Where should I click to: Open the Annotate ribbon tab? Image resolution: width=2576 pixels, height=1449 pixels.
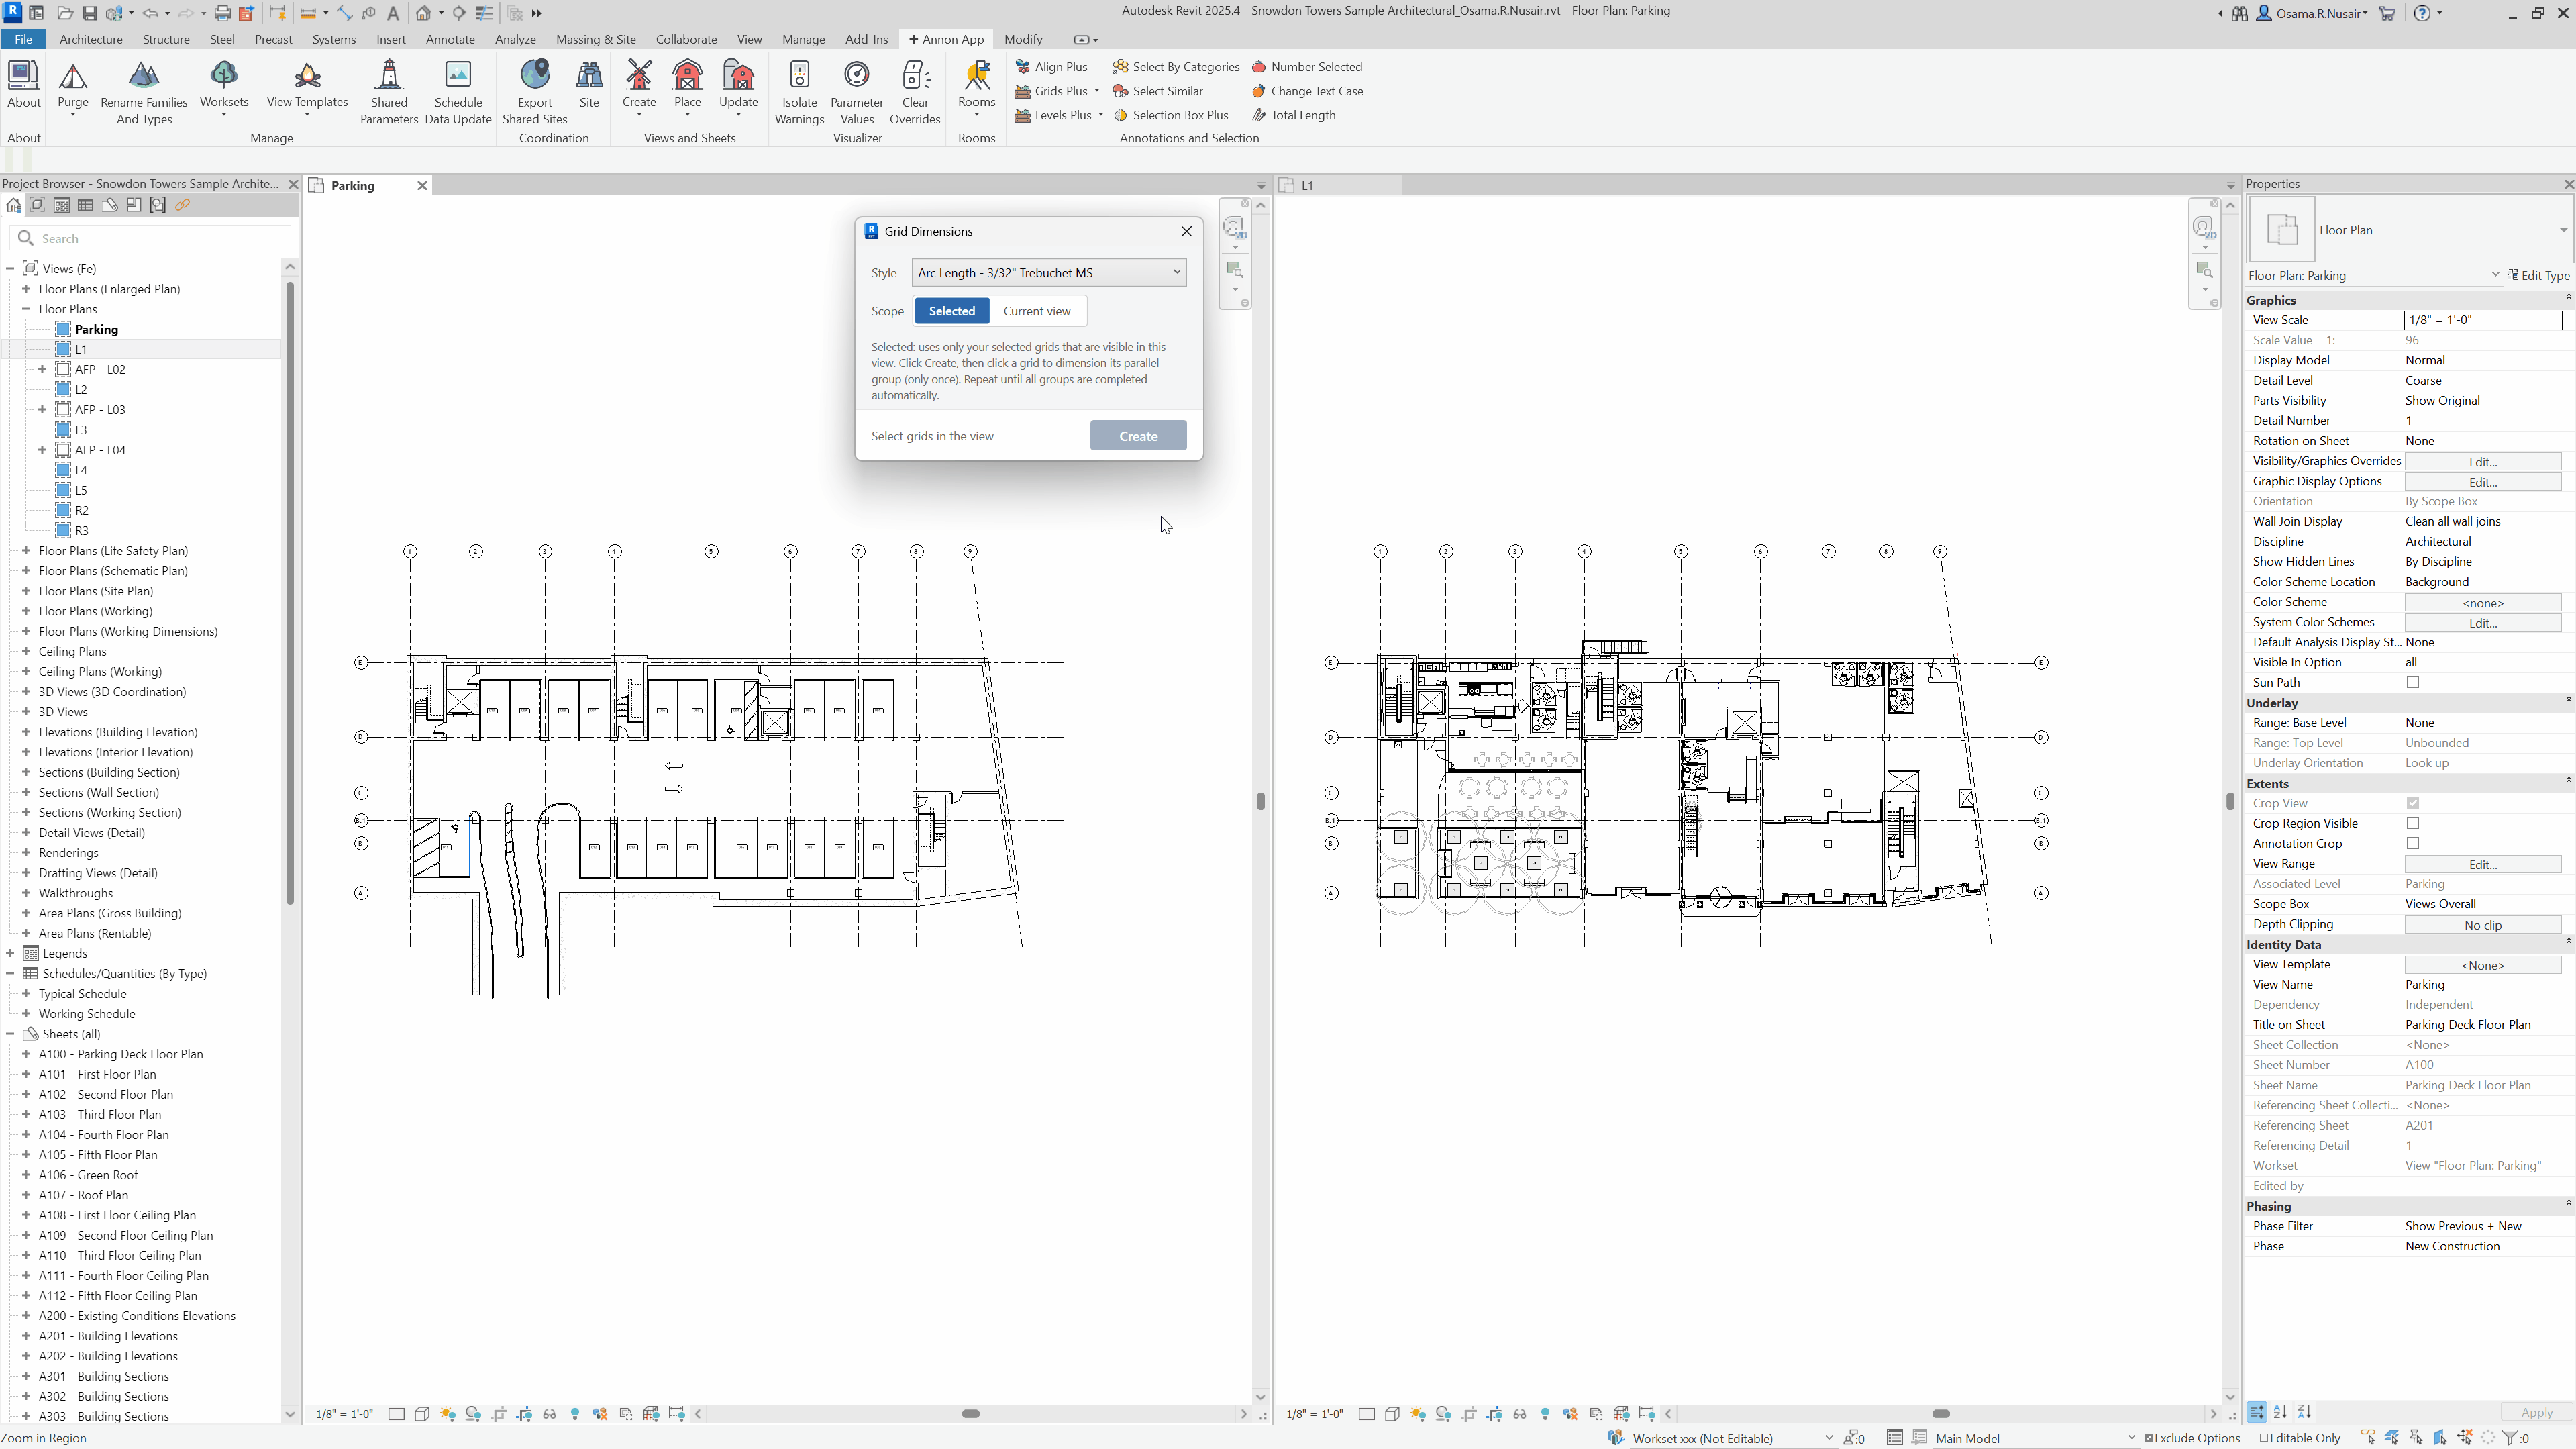click(x=450, y=39)
